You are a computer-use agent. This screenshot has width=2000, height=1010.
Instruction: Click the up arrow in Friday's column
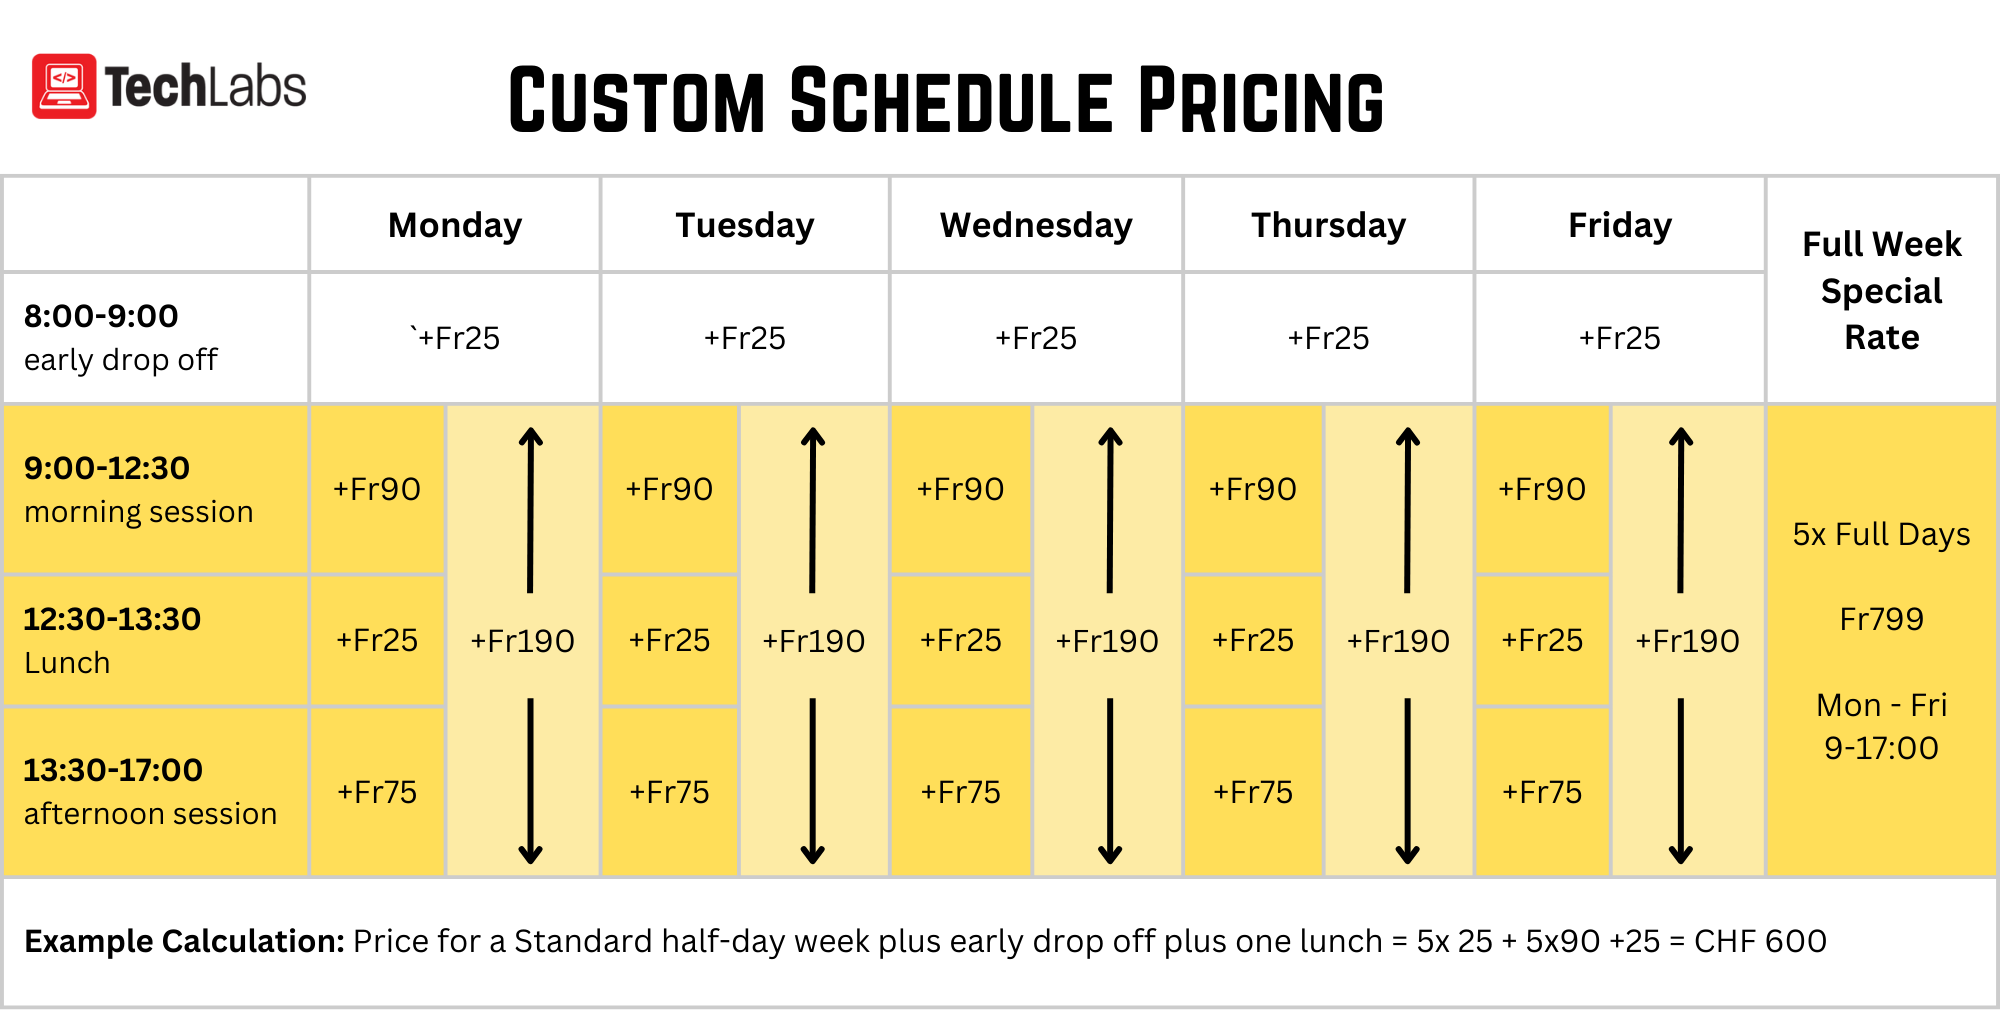click(x=1681, y=510)
